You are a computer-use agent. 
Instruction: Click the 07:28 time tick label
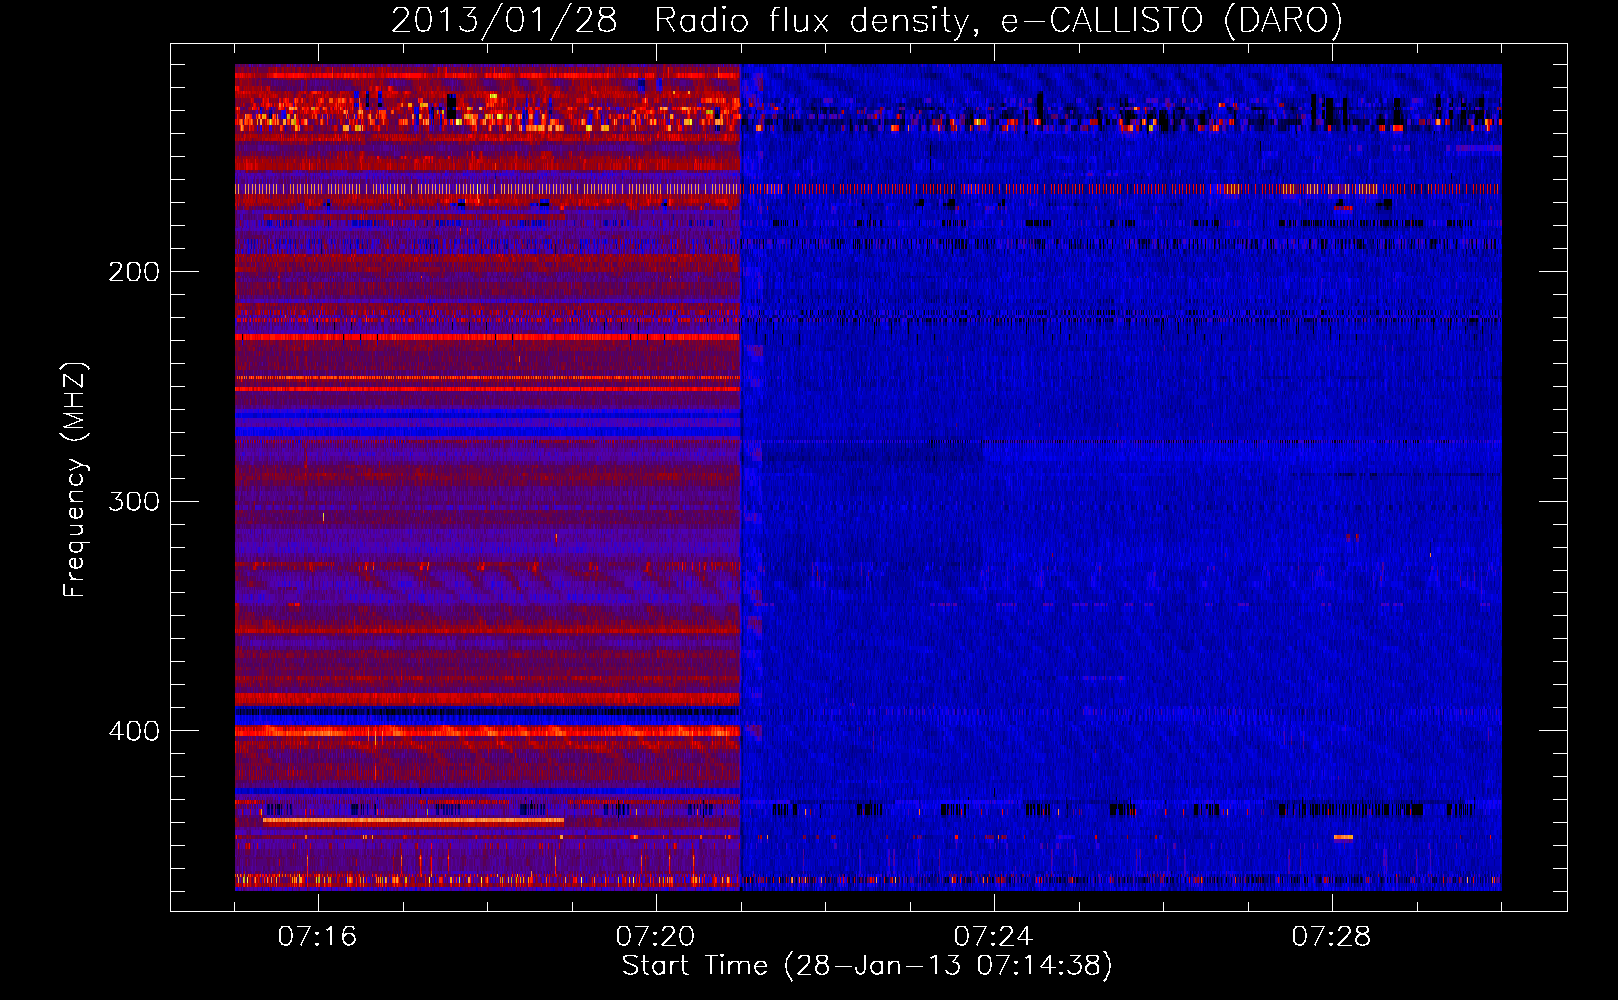click(1331, 936)
